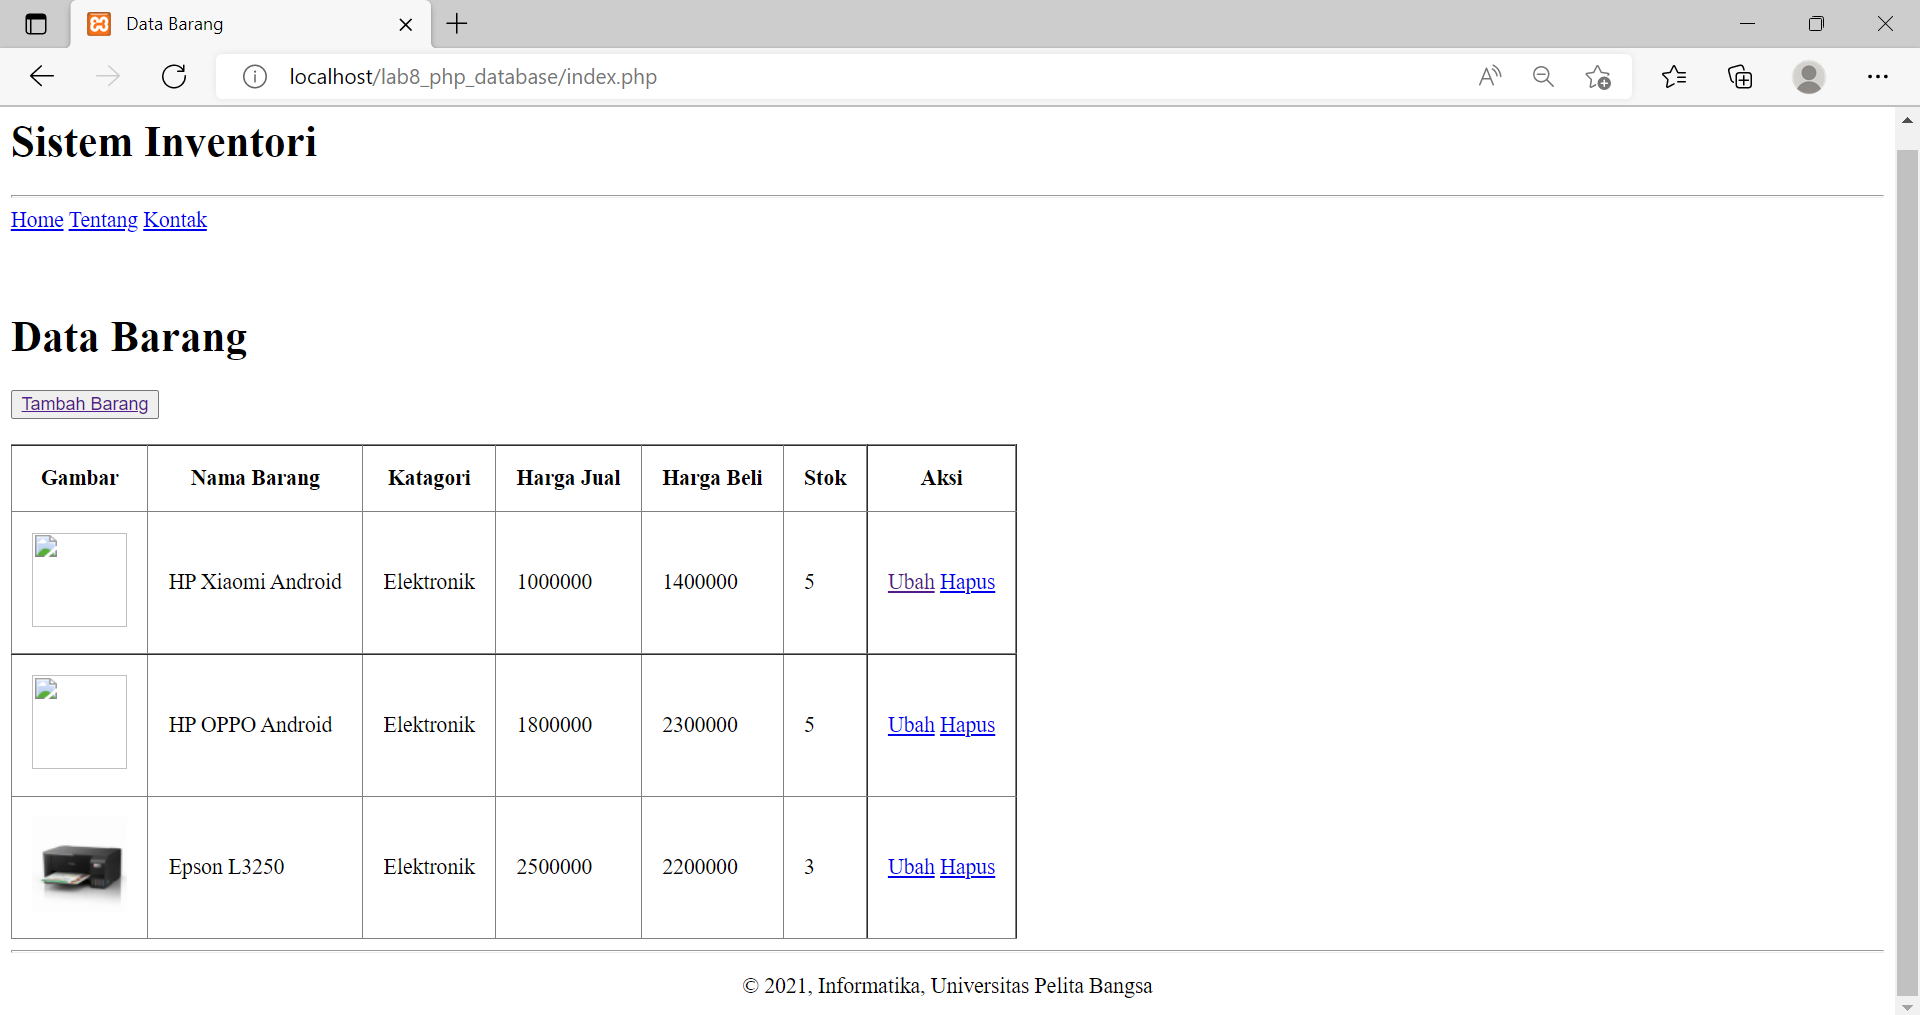The width and height of the screenshot is (1920, 1015).
Task: Click the page reload icon
Action: [x=173, y=76]
